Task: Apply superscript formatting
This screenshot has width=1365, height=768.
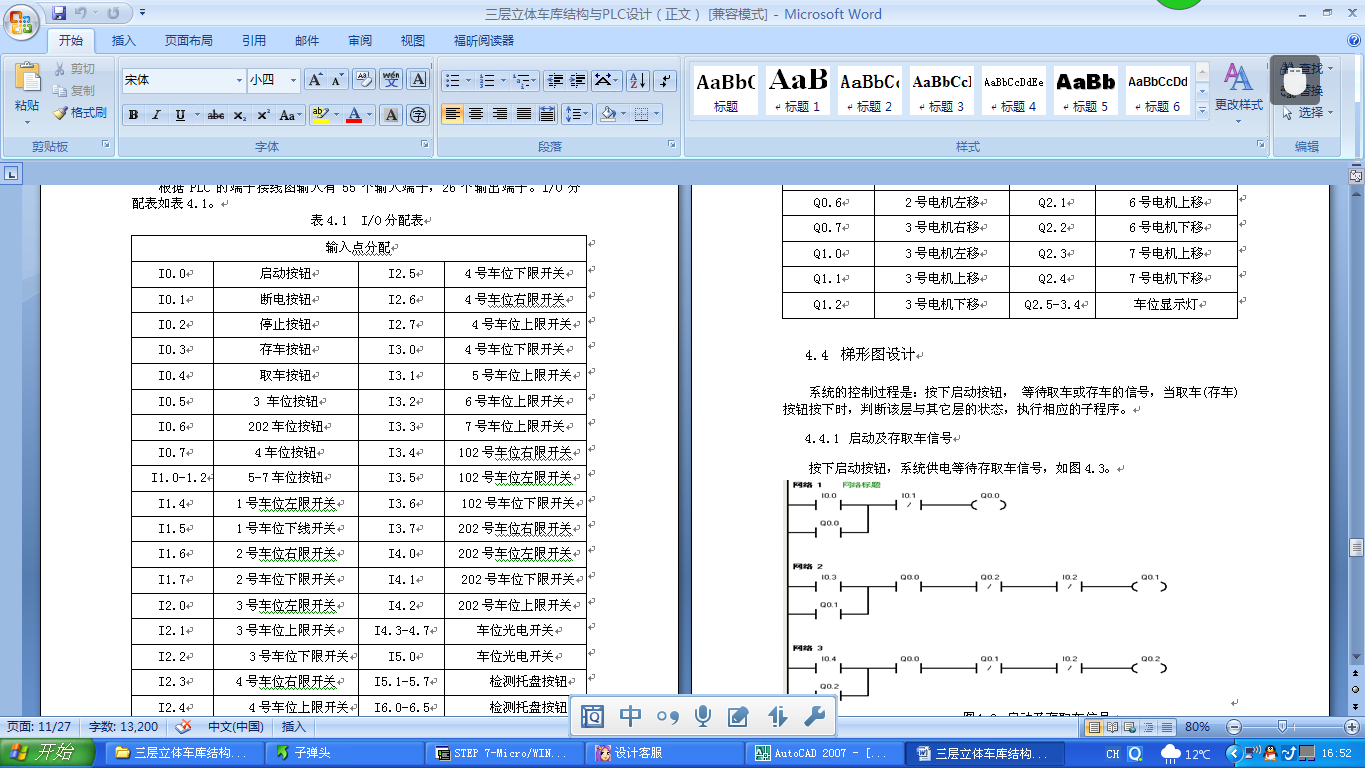Action: coord(262,115)
